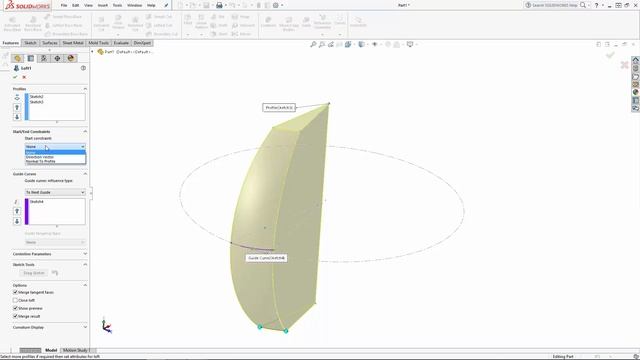Open the ConfigurationManager tab icon
This screenshot has height=360, width=640.
coord(44,58)
